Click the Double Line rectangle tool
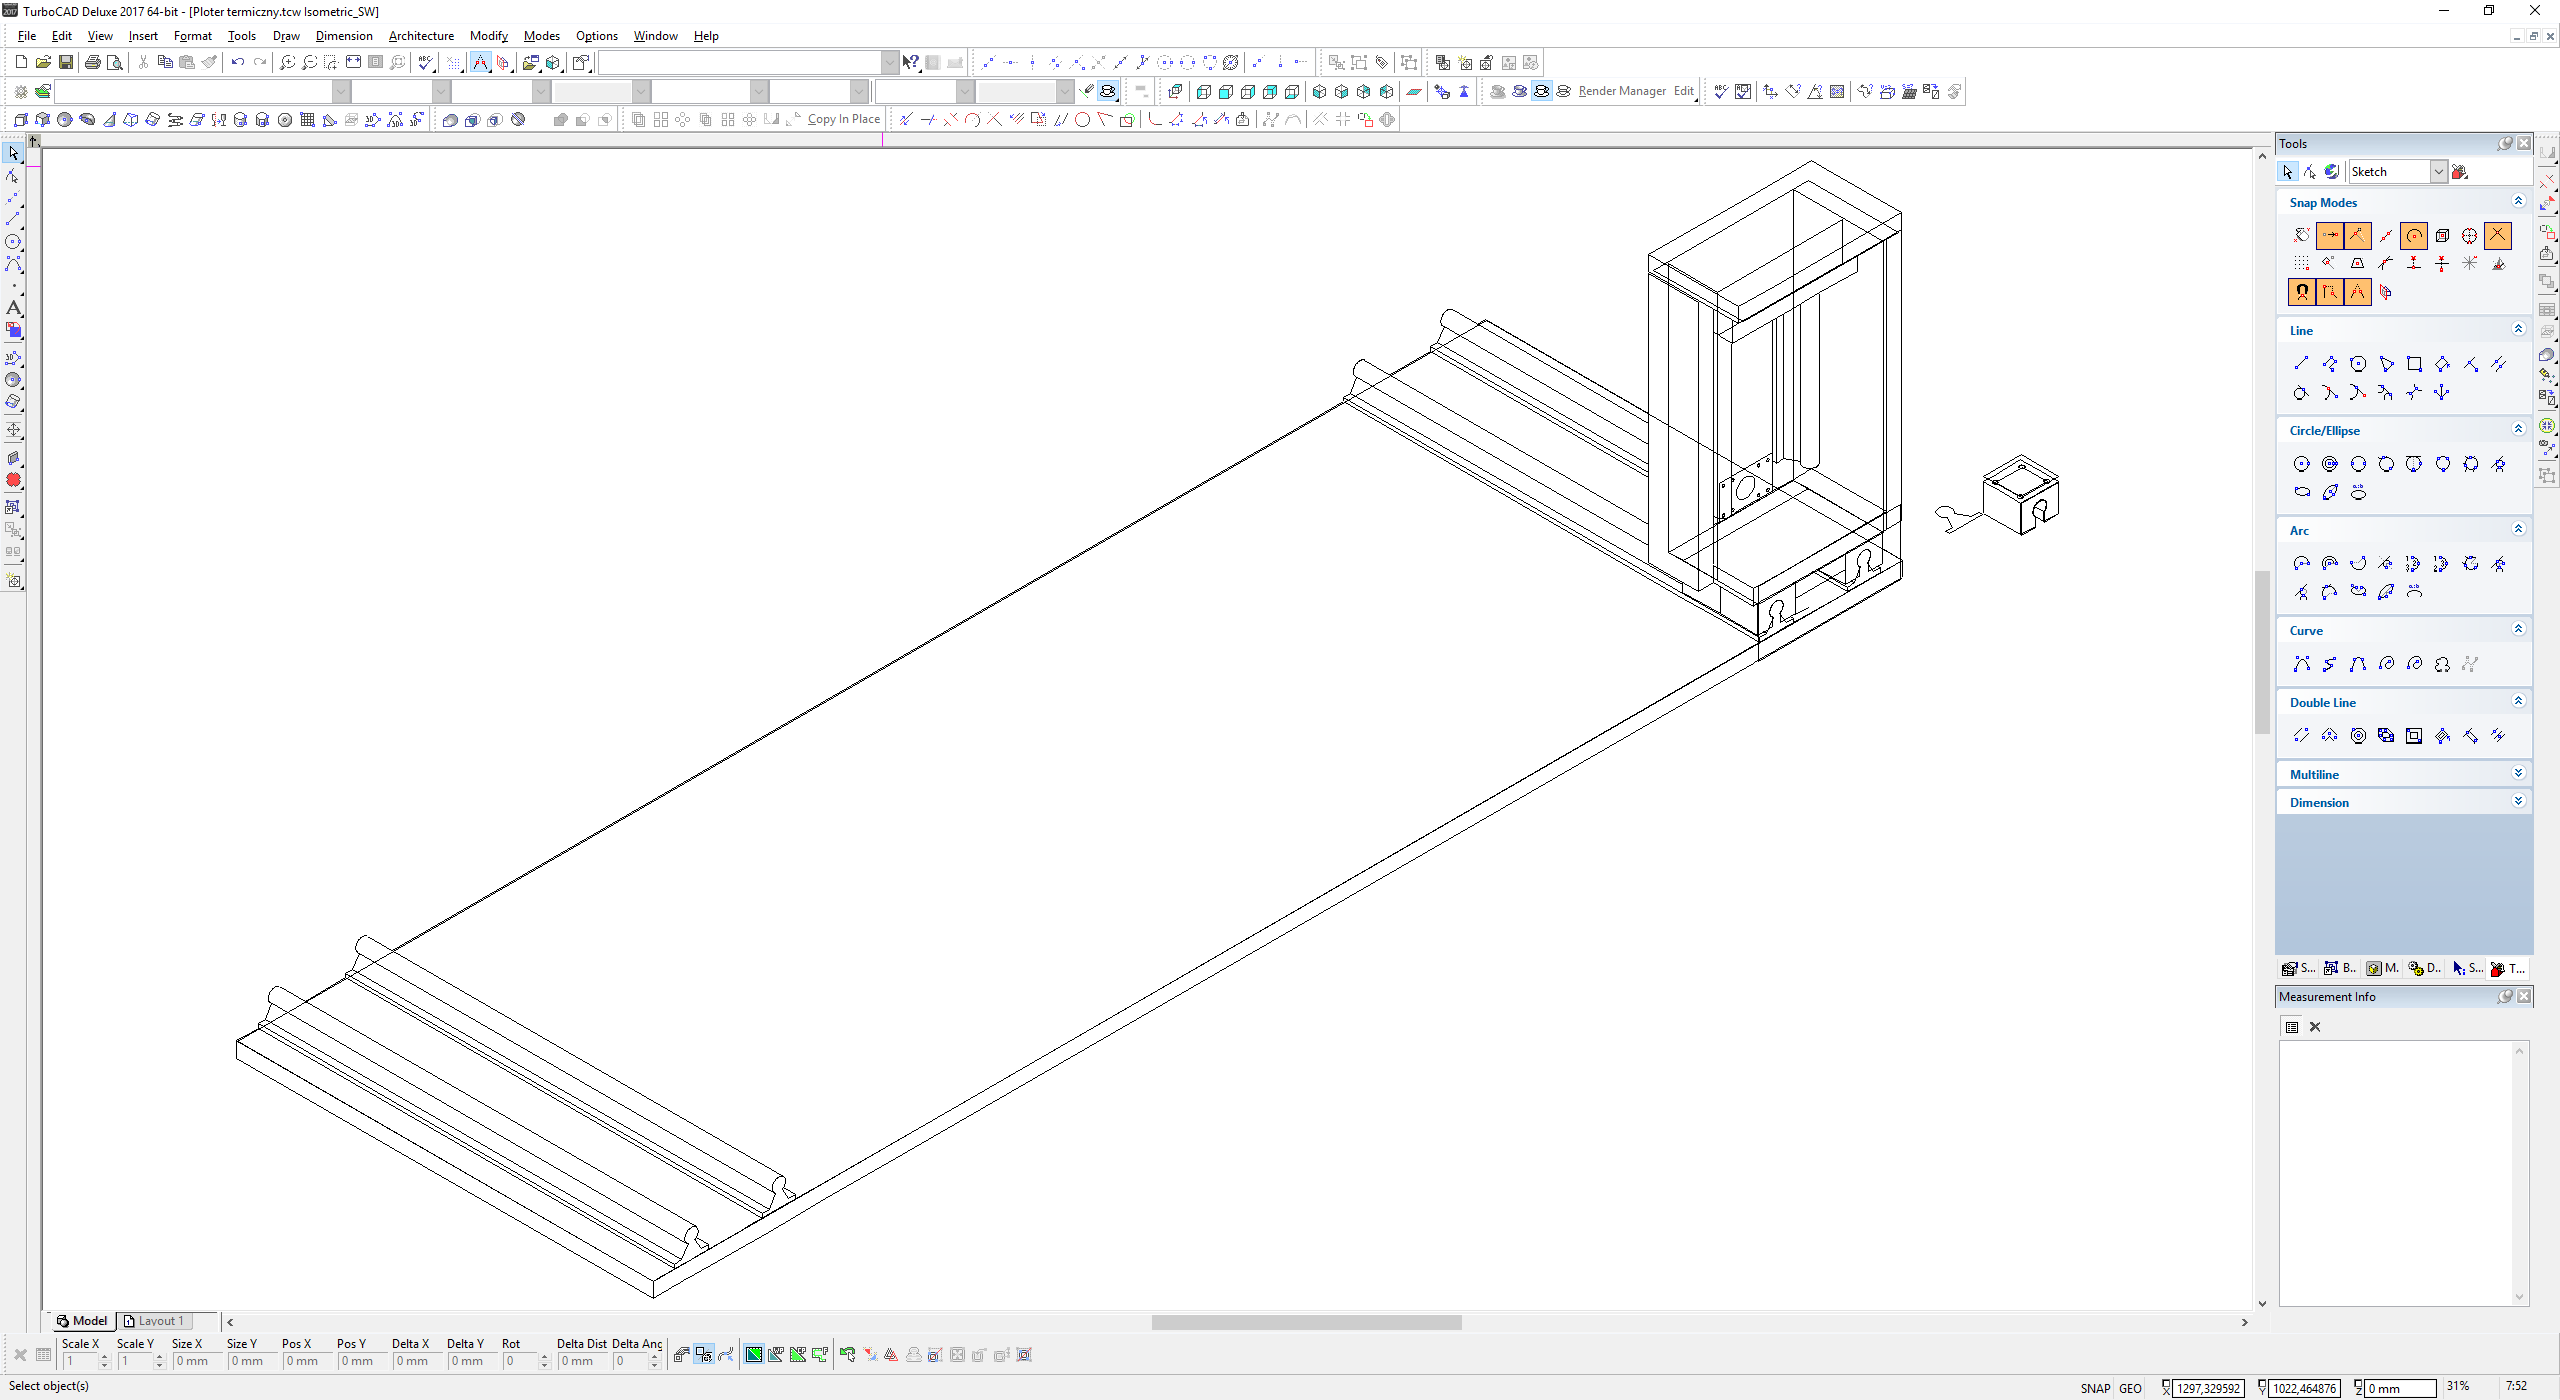2560x1400 pixels. pos(2414,736)
